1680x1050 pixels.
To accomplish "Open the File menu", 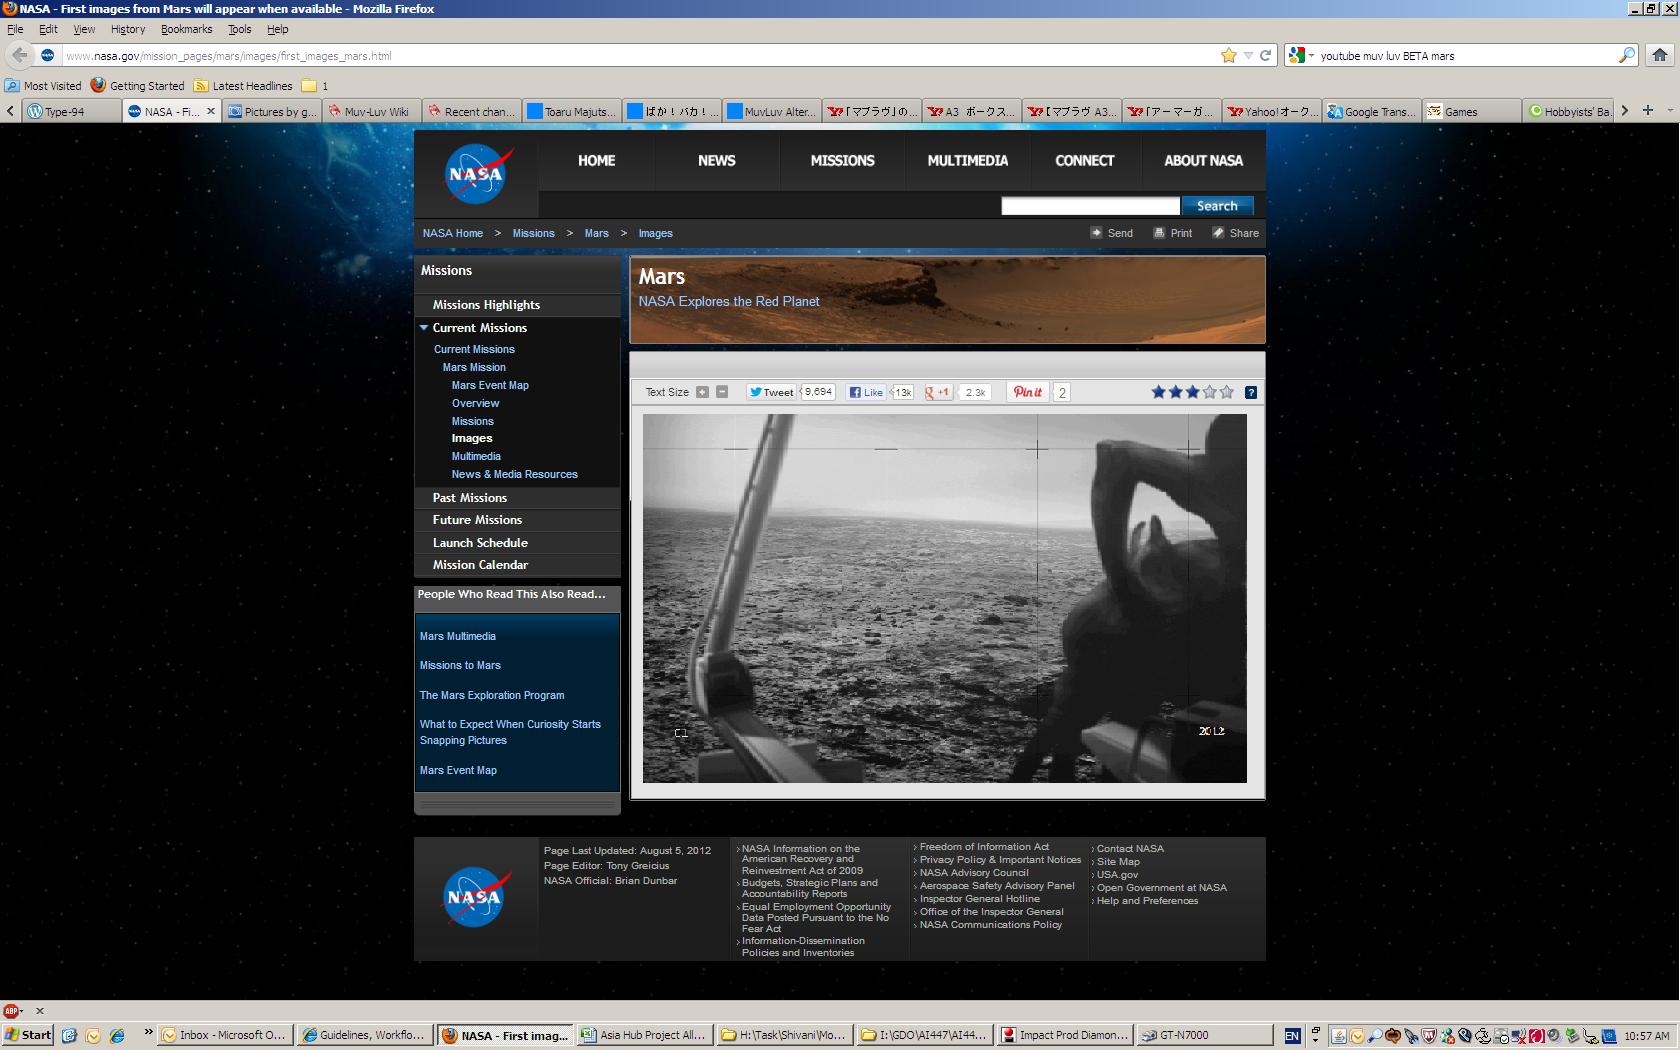I will coord(15,29).
